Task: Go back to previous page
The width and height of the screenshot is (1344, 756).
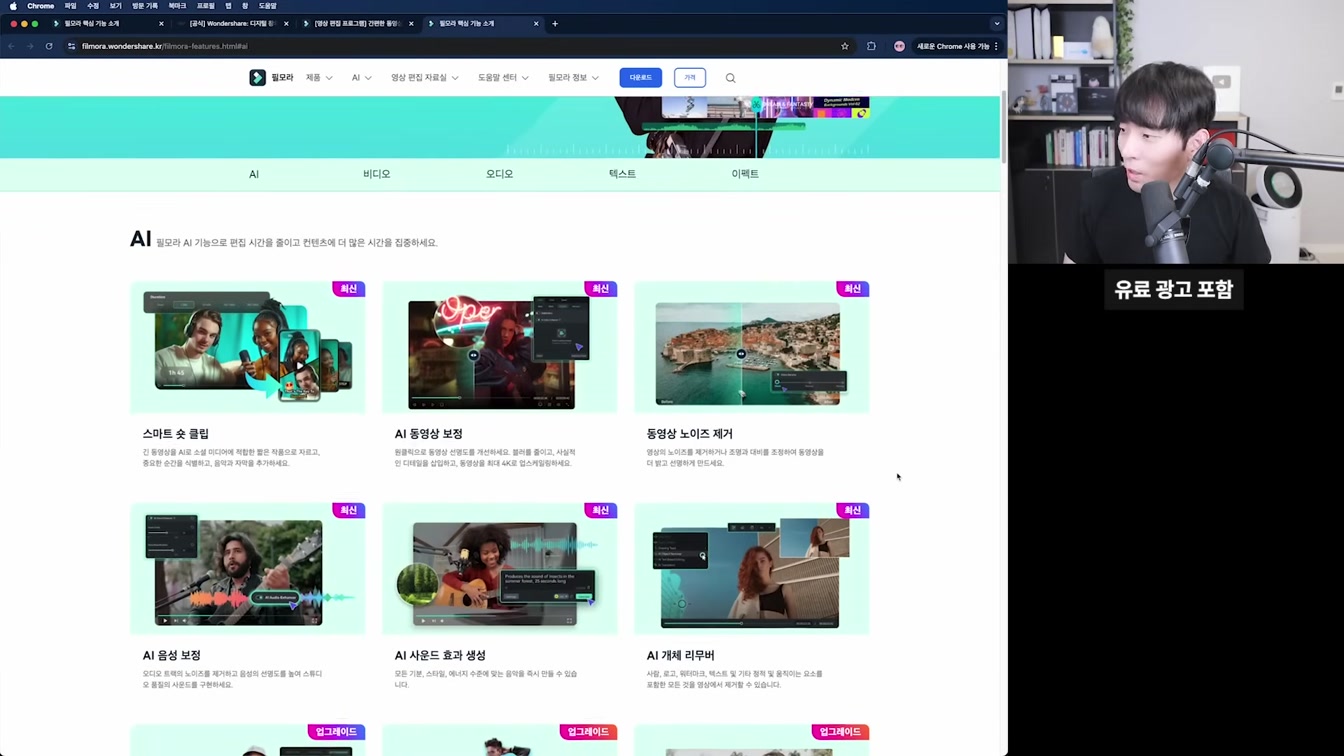Action: 11,46
